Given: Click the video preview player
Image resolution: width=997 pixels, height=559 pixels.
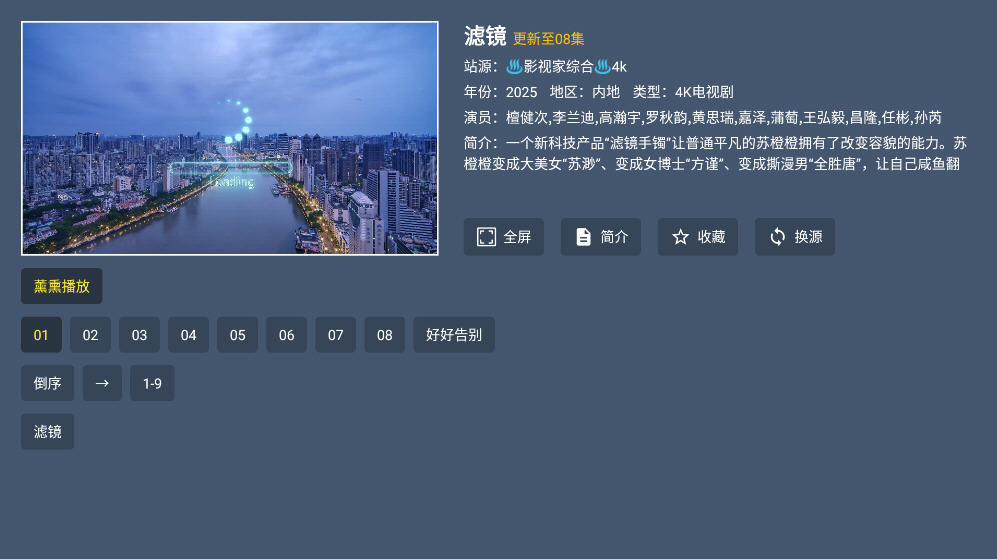Looking at the screenshot, I should point(230,138).
